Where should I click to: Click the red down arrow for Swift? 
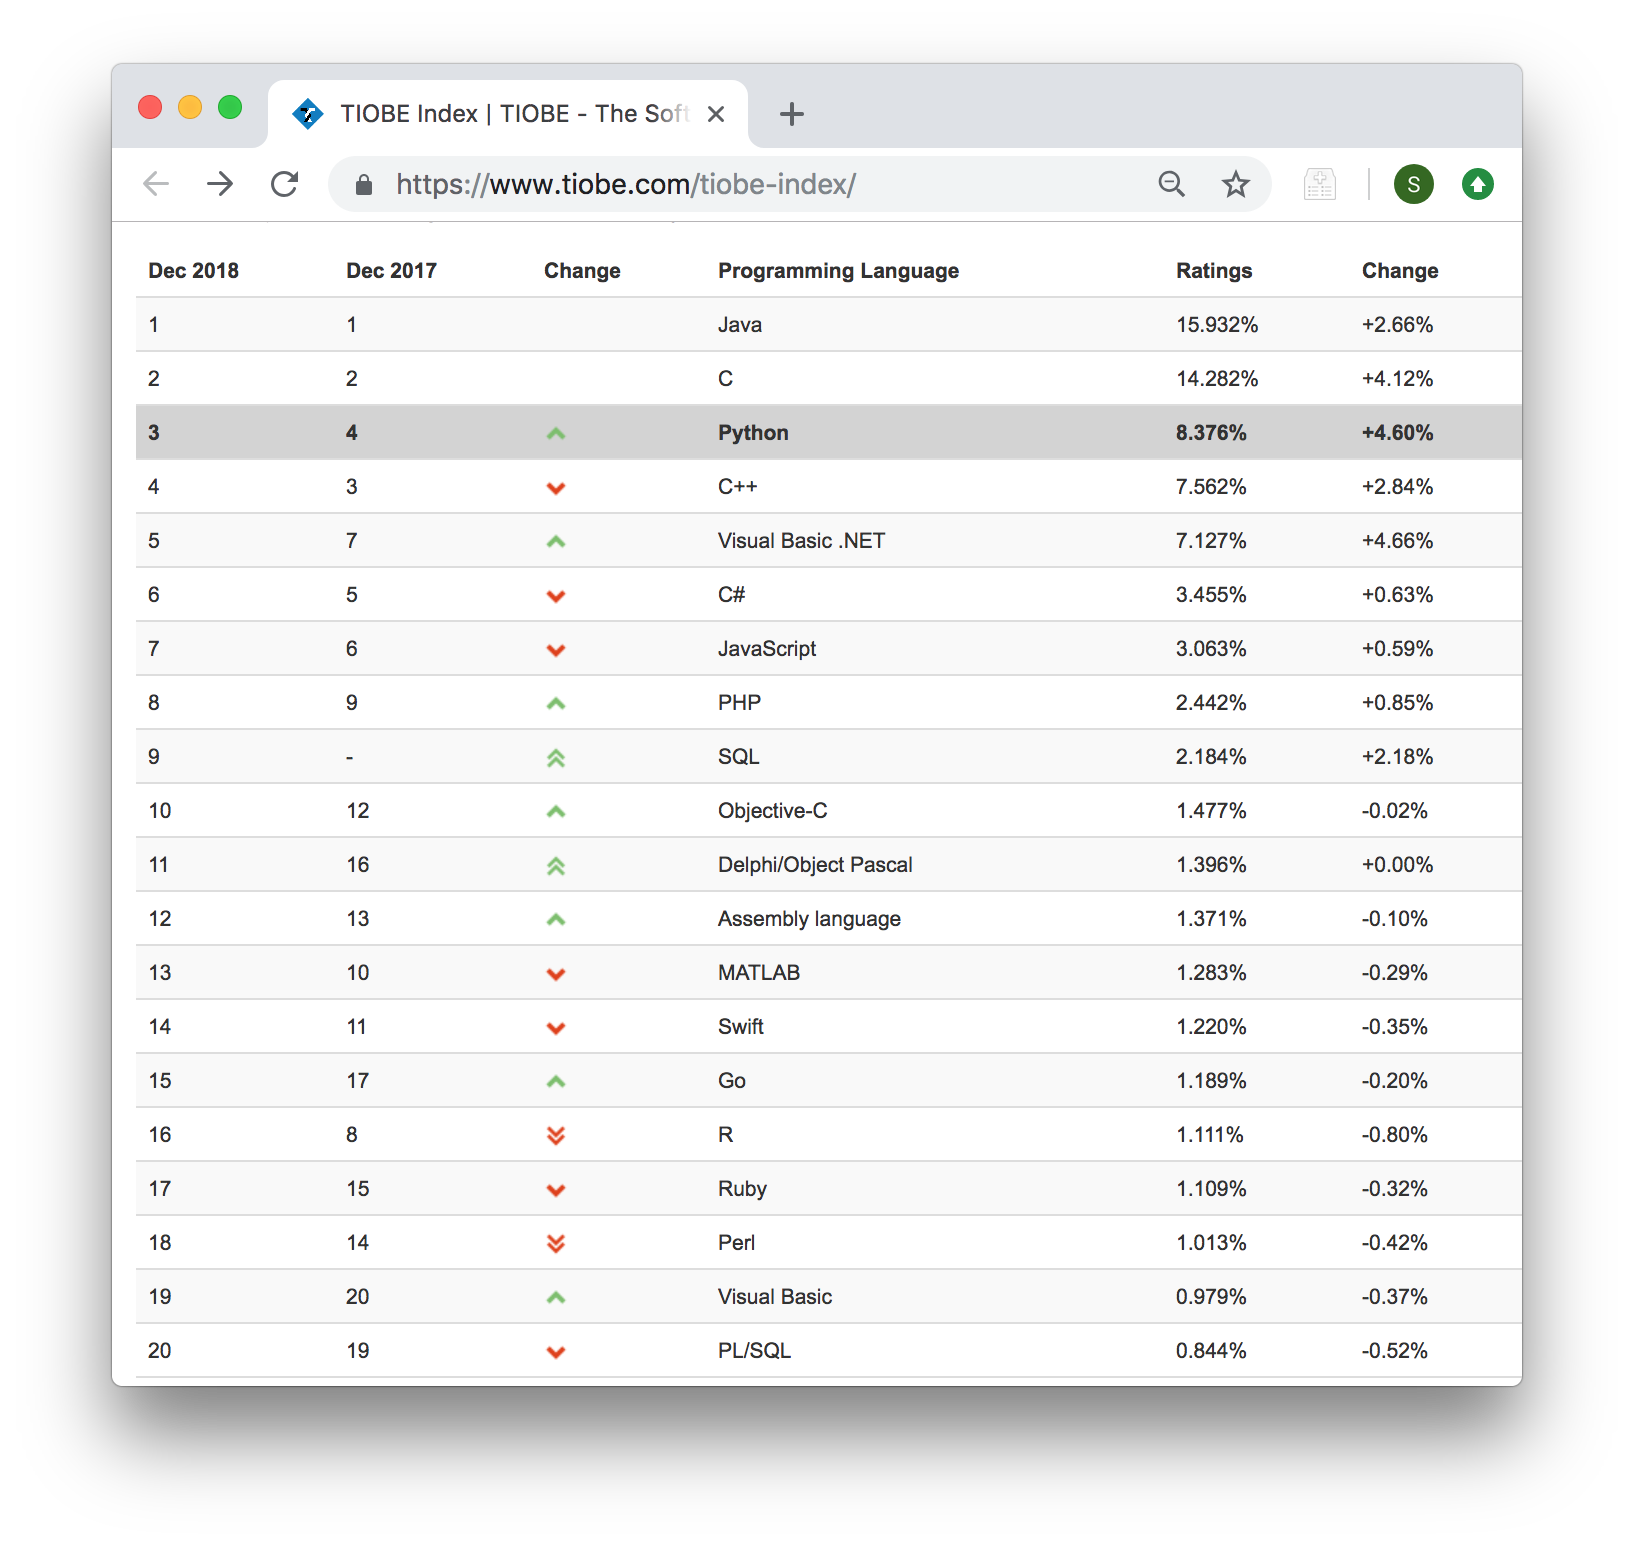[556, 1028]
